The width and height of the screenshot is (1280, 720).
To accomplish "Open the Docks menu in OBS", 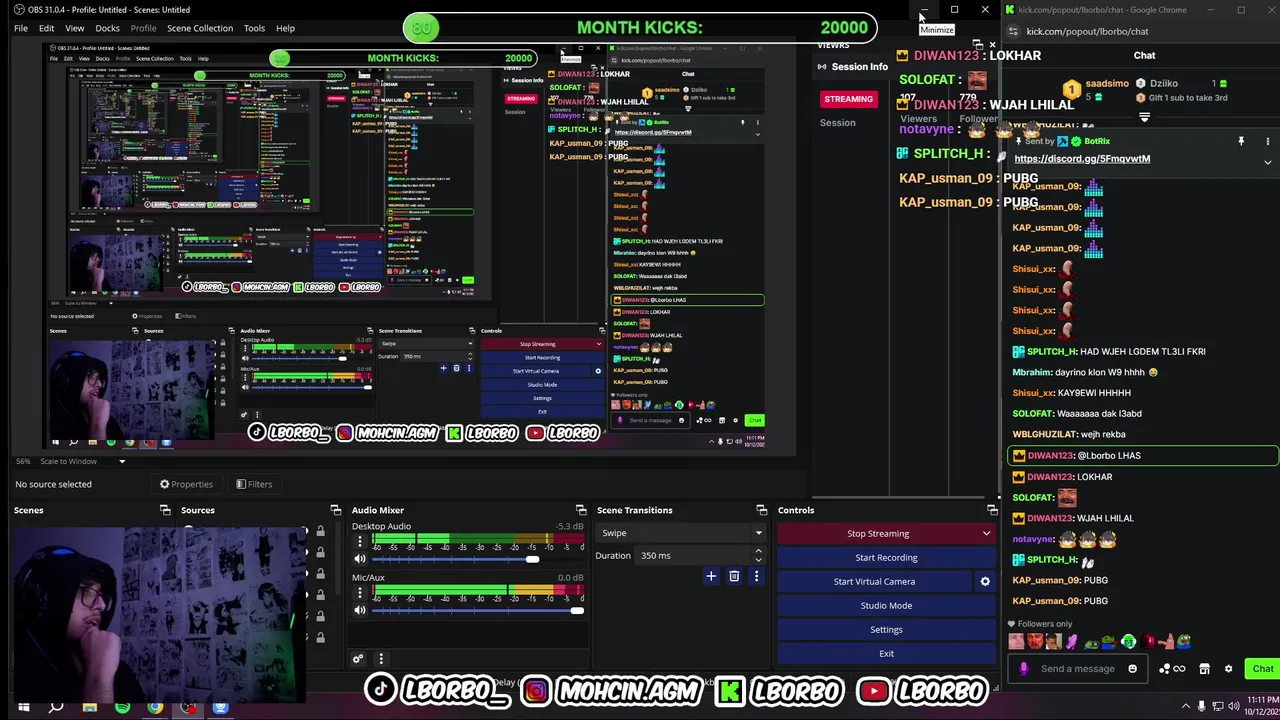I will pos(107,28).
